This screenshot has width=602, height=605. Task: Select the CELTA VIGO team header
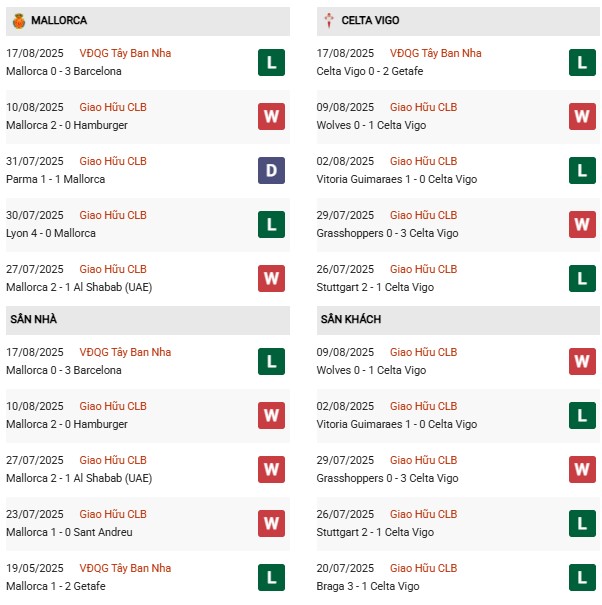(458, 21)
